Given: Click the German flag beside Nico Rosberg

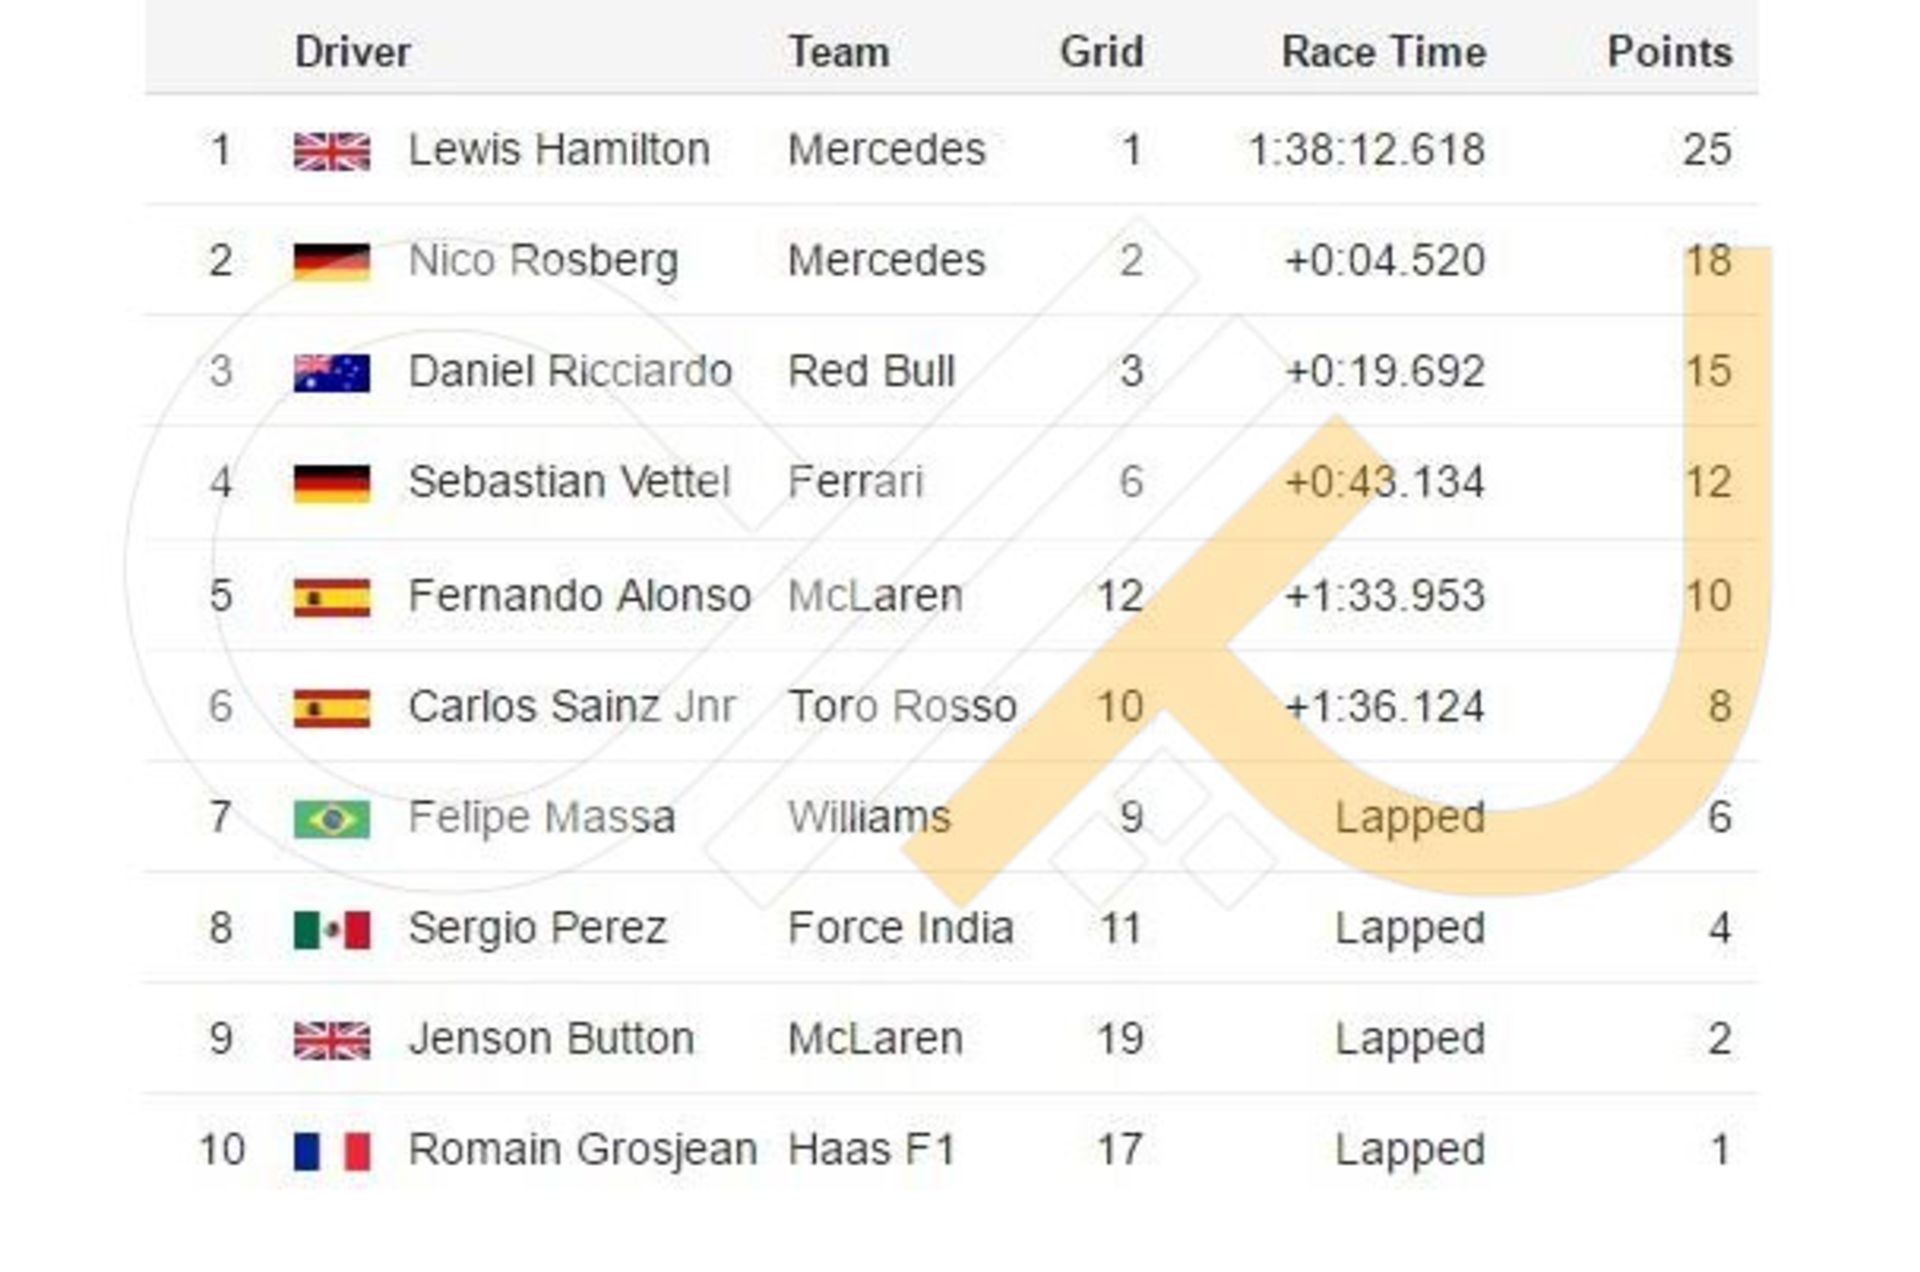Looking at the screenshot, I should [332, 262].
